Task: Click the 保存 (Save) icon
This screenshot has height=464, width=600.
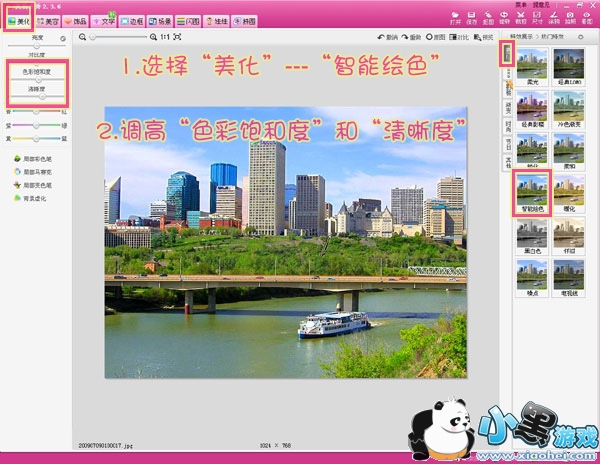Action: (471, 18)
